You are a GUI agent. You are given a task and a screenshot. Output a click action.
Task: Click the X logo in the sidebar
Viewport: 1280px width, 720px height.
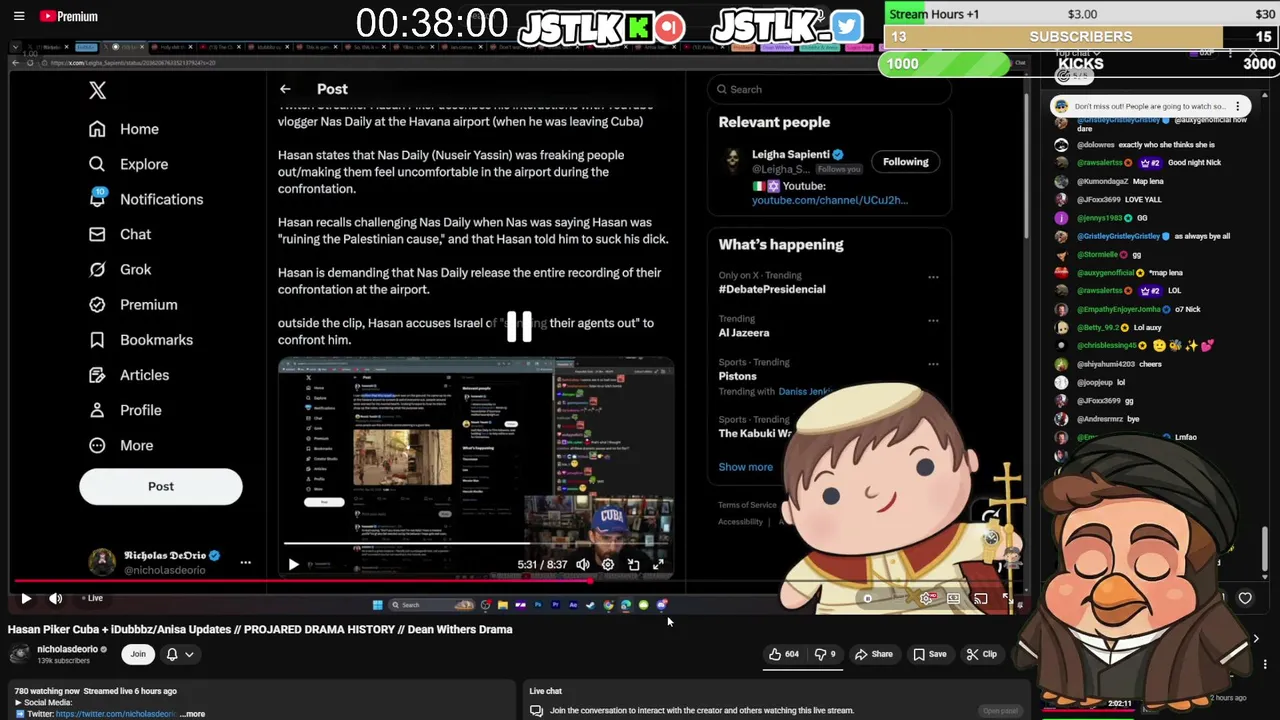(97, 90)
